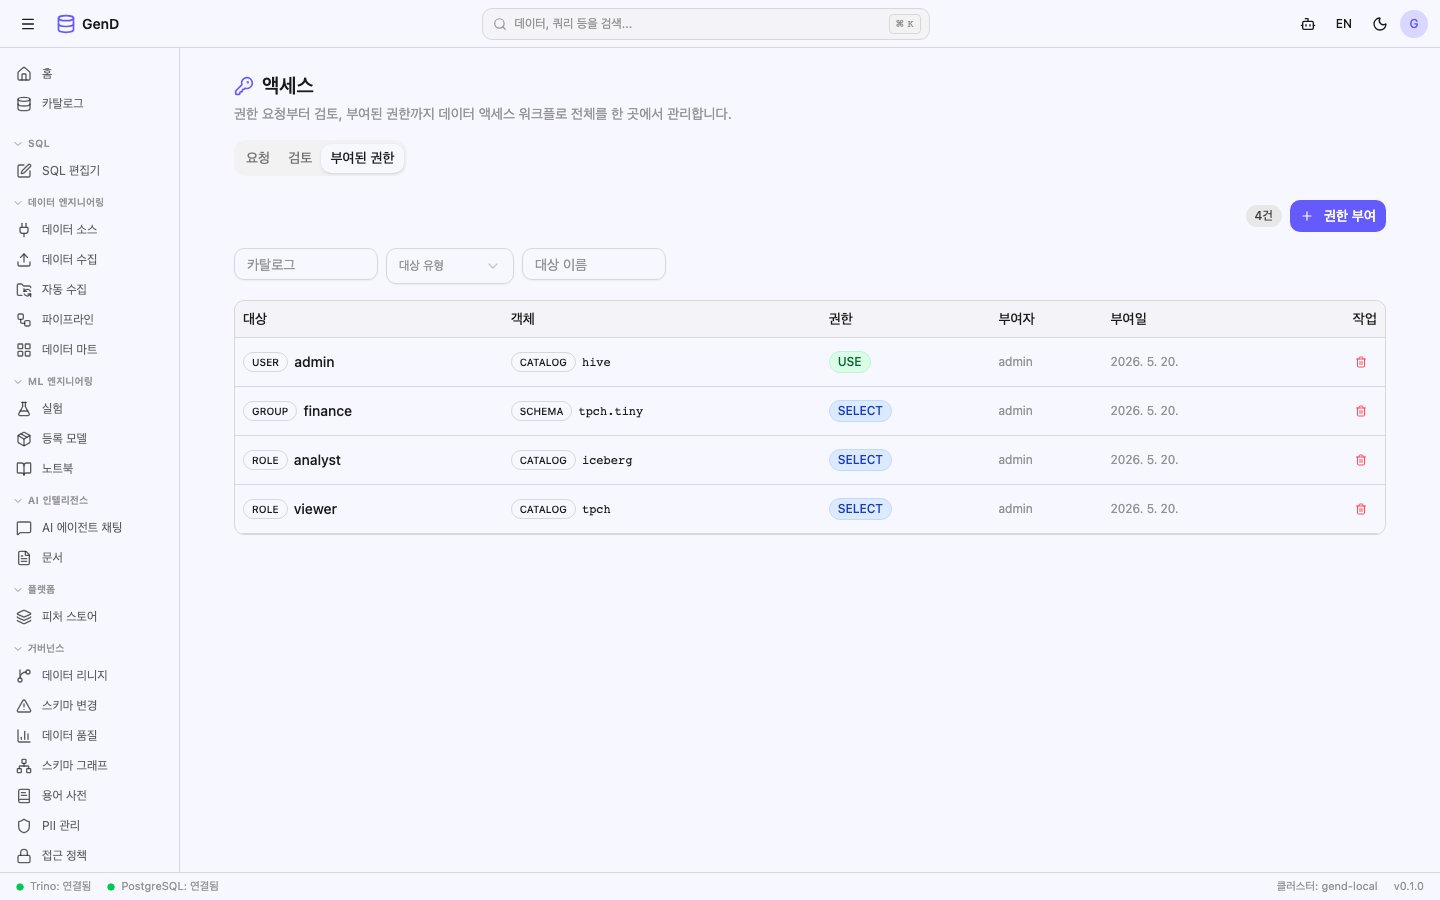Click the 권한 부여 button
Image resolution: width=1440 pixels, height=900 pixels.
1338,216
